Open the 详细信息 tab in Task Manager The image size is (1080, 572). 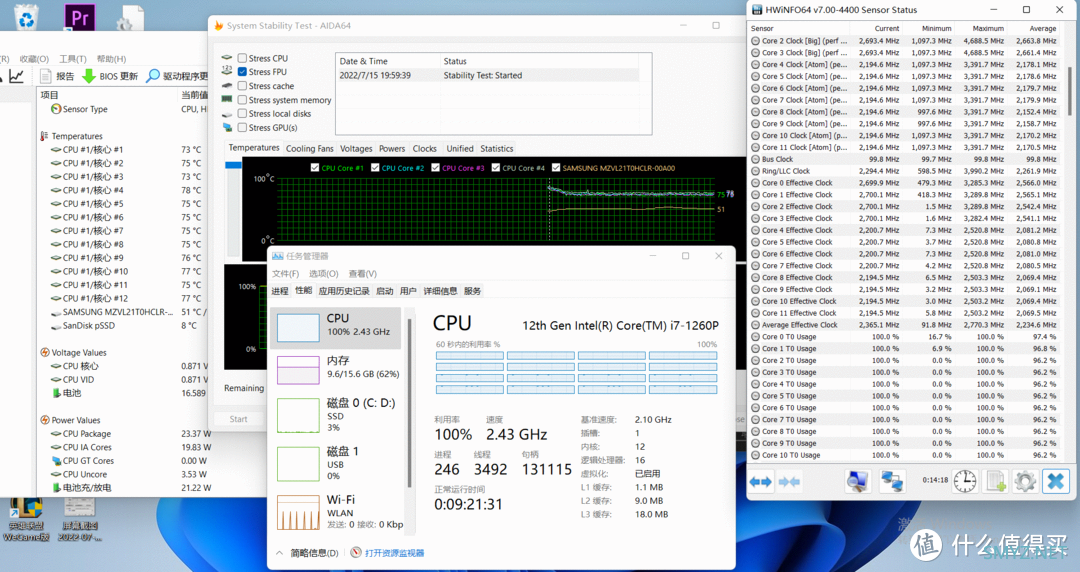tap(440, 291)
